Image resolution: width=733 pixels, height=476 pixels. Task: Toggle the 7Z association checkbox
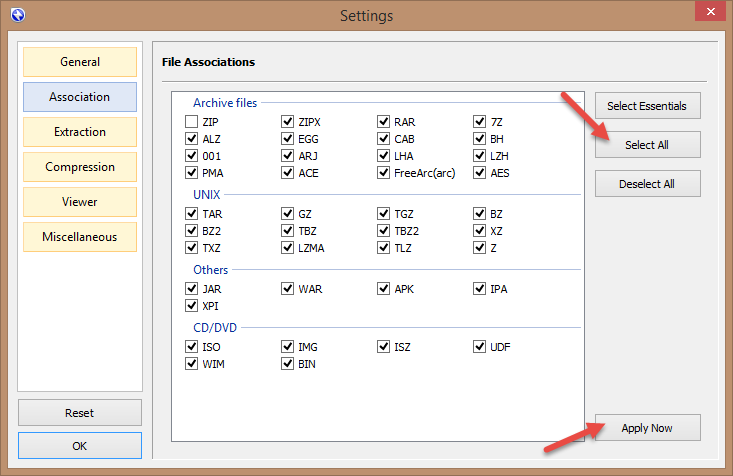click(480, 122)
